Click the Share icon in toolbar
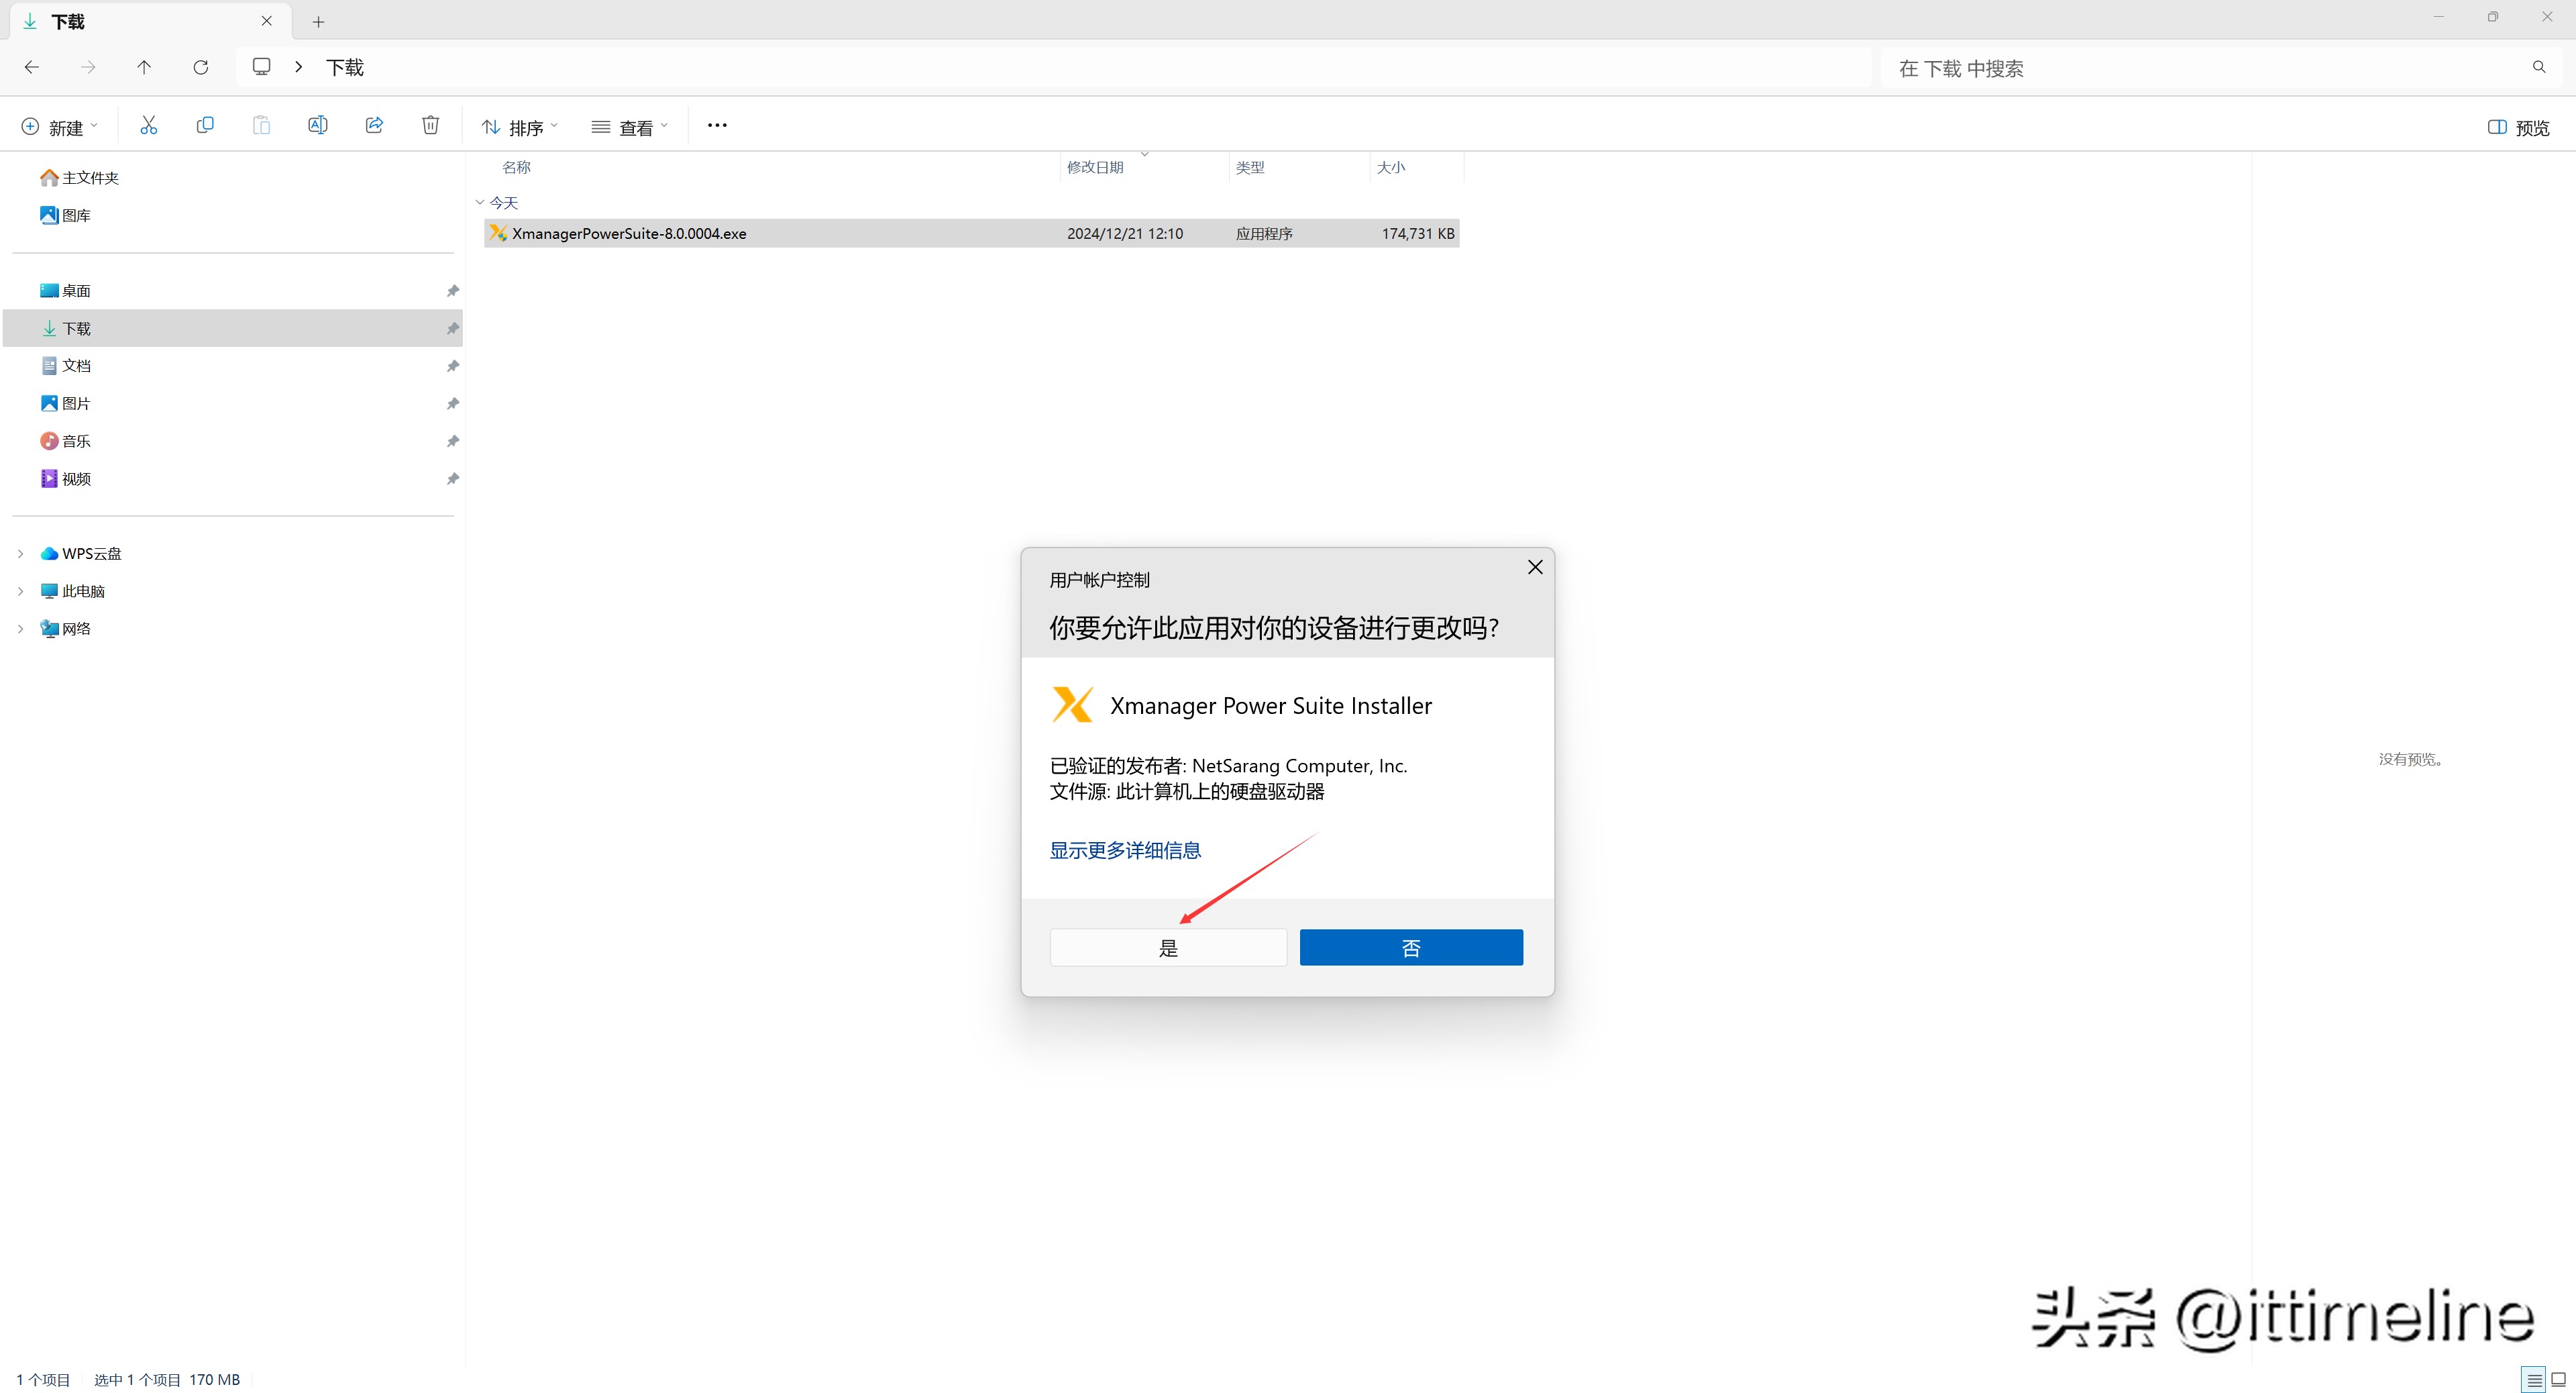The image size is (2576, 1393). (374, 126)
